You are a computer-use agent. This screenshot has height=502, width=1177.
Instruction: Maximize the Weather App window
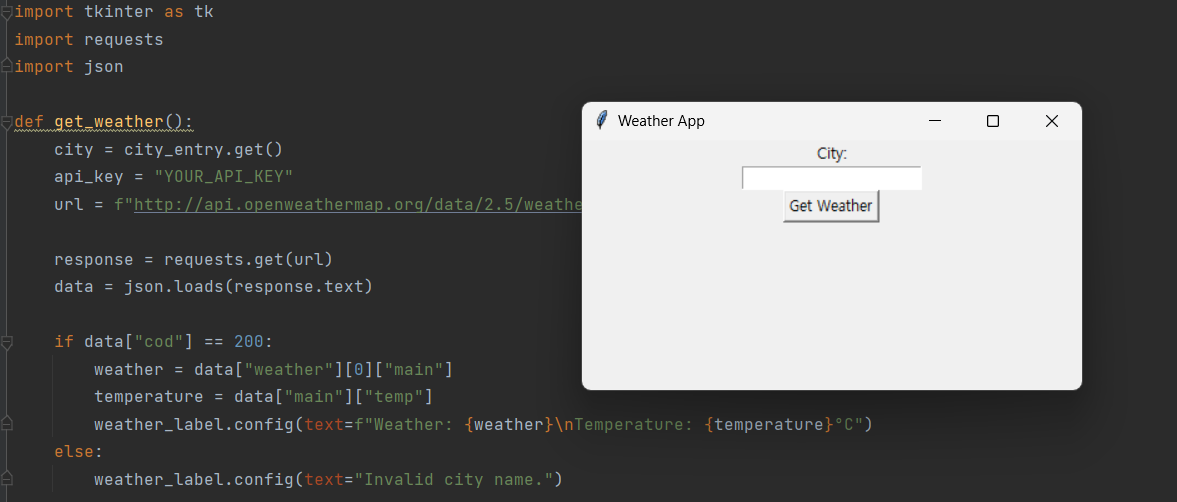coord(992,121)
